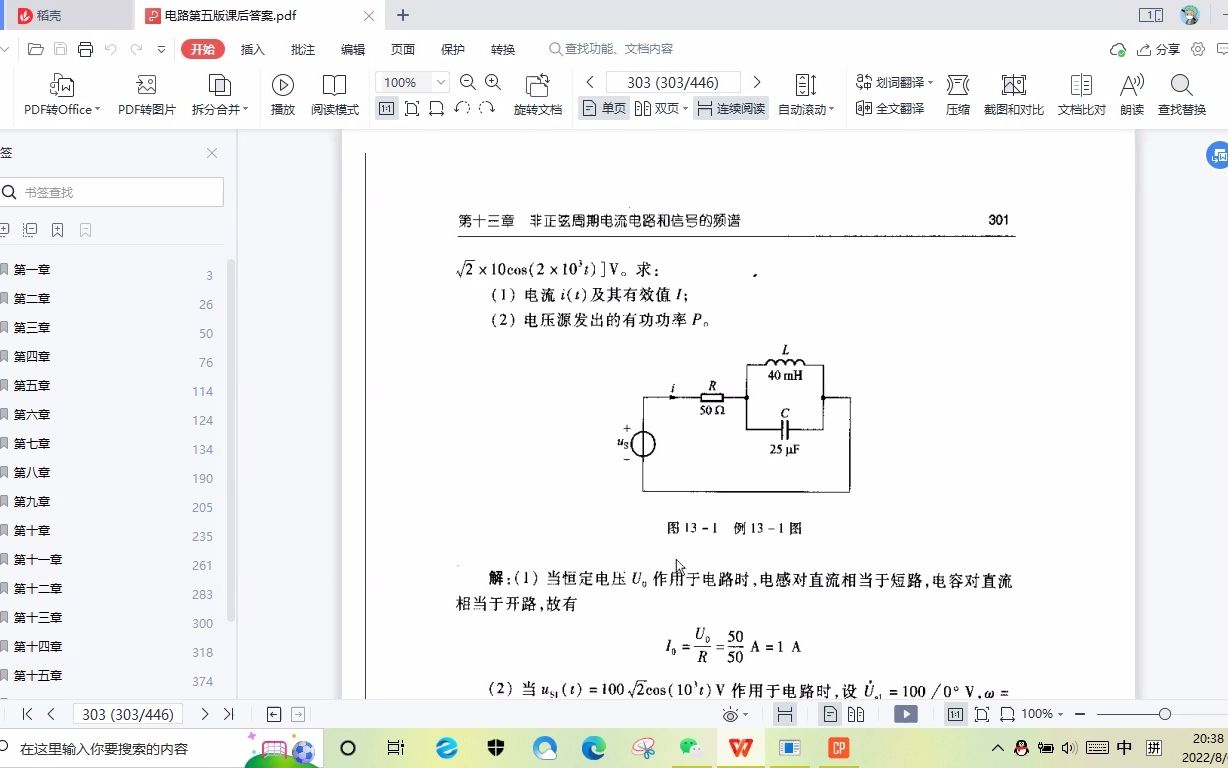Open the 压缩 compression tool
Image resolution: width=1228 pixels, height=768 pixels.
[x=957, y=95]
